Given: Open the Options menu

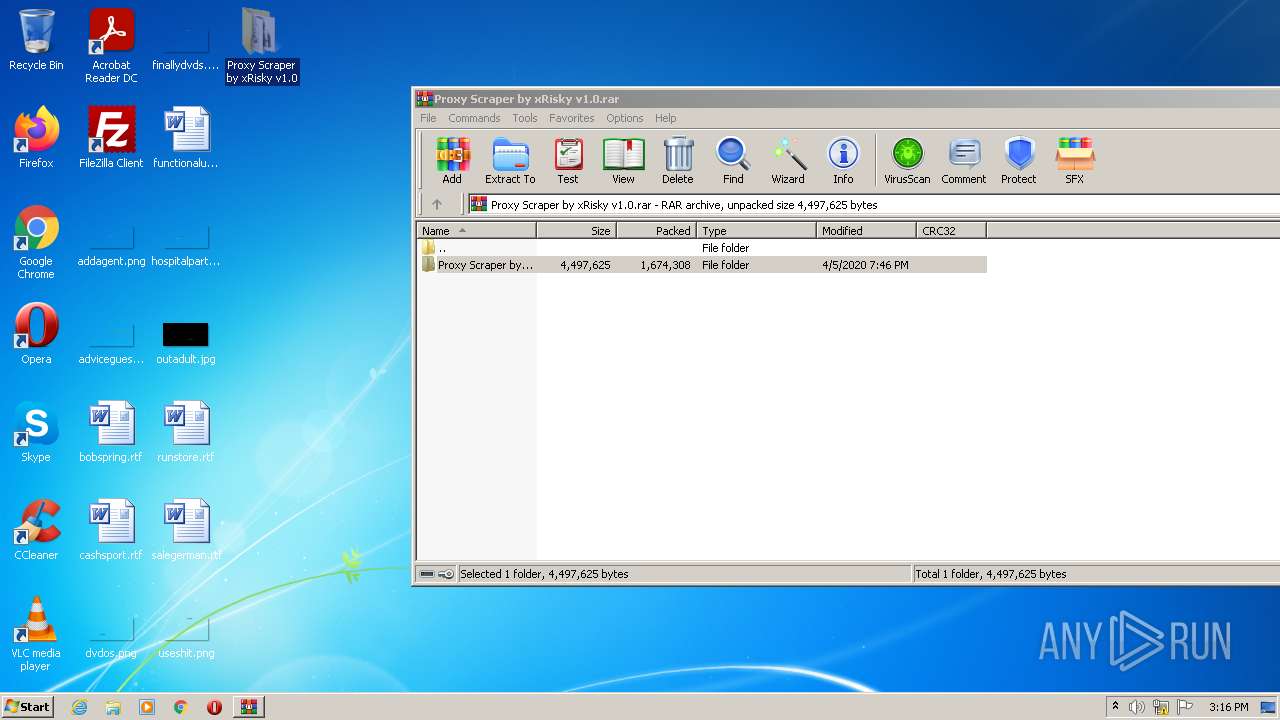Looking at the screenshot, I should tap(625, 118).
